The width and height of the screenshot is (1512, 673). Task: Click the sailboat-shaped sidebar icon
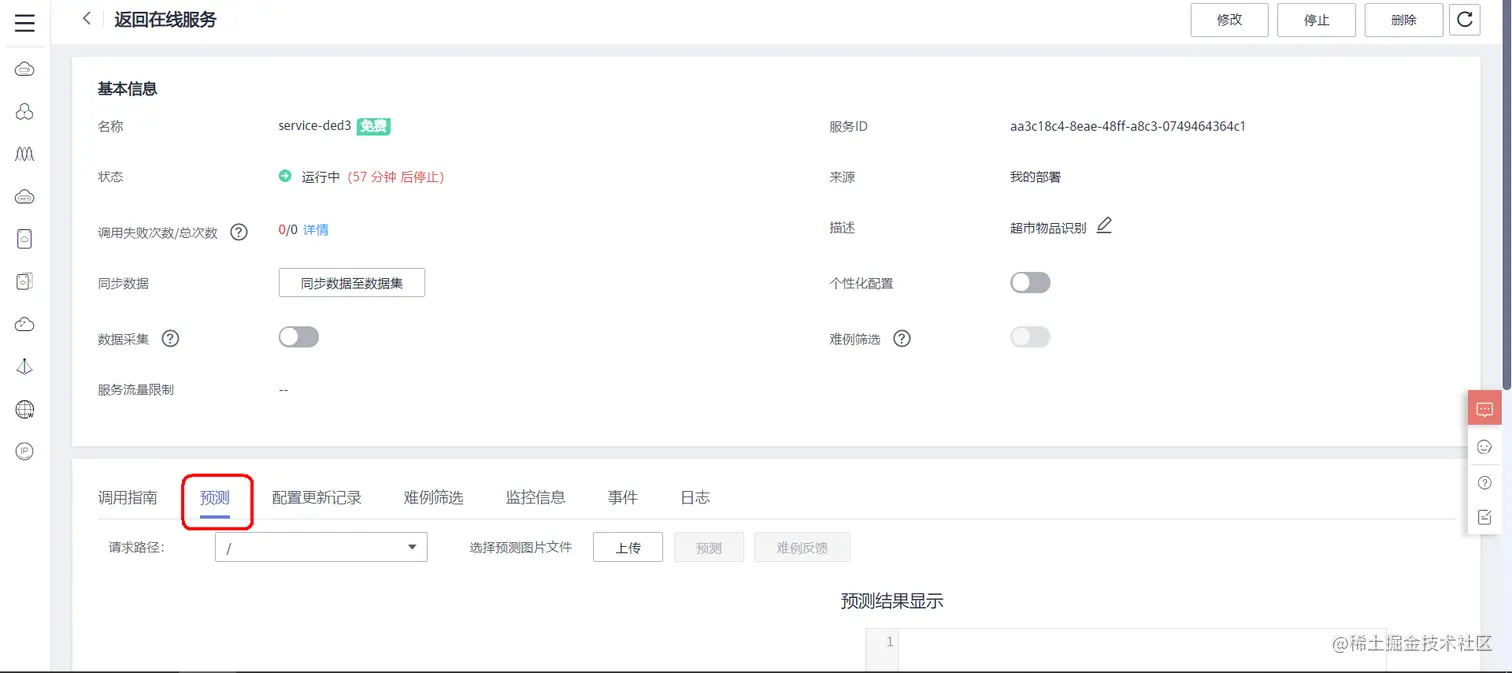(25, 367)
